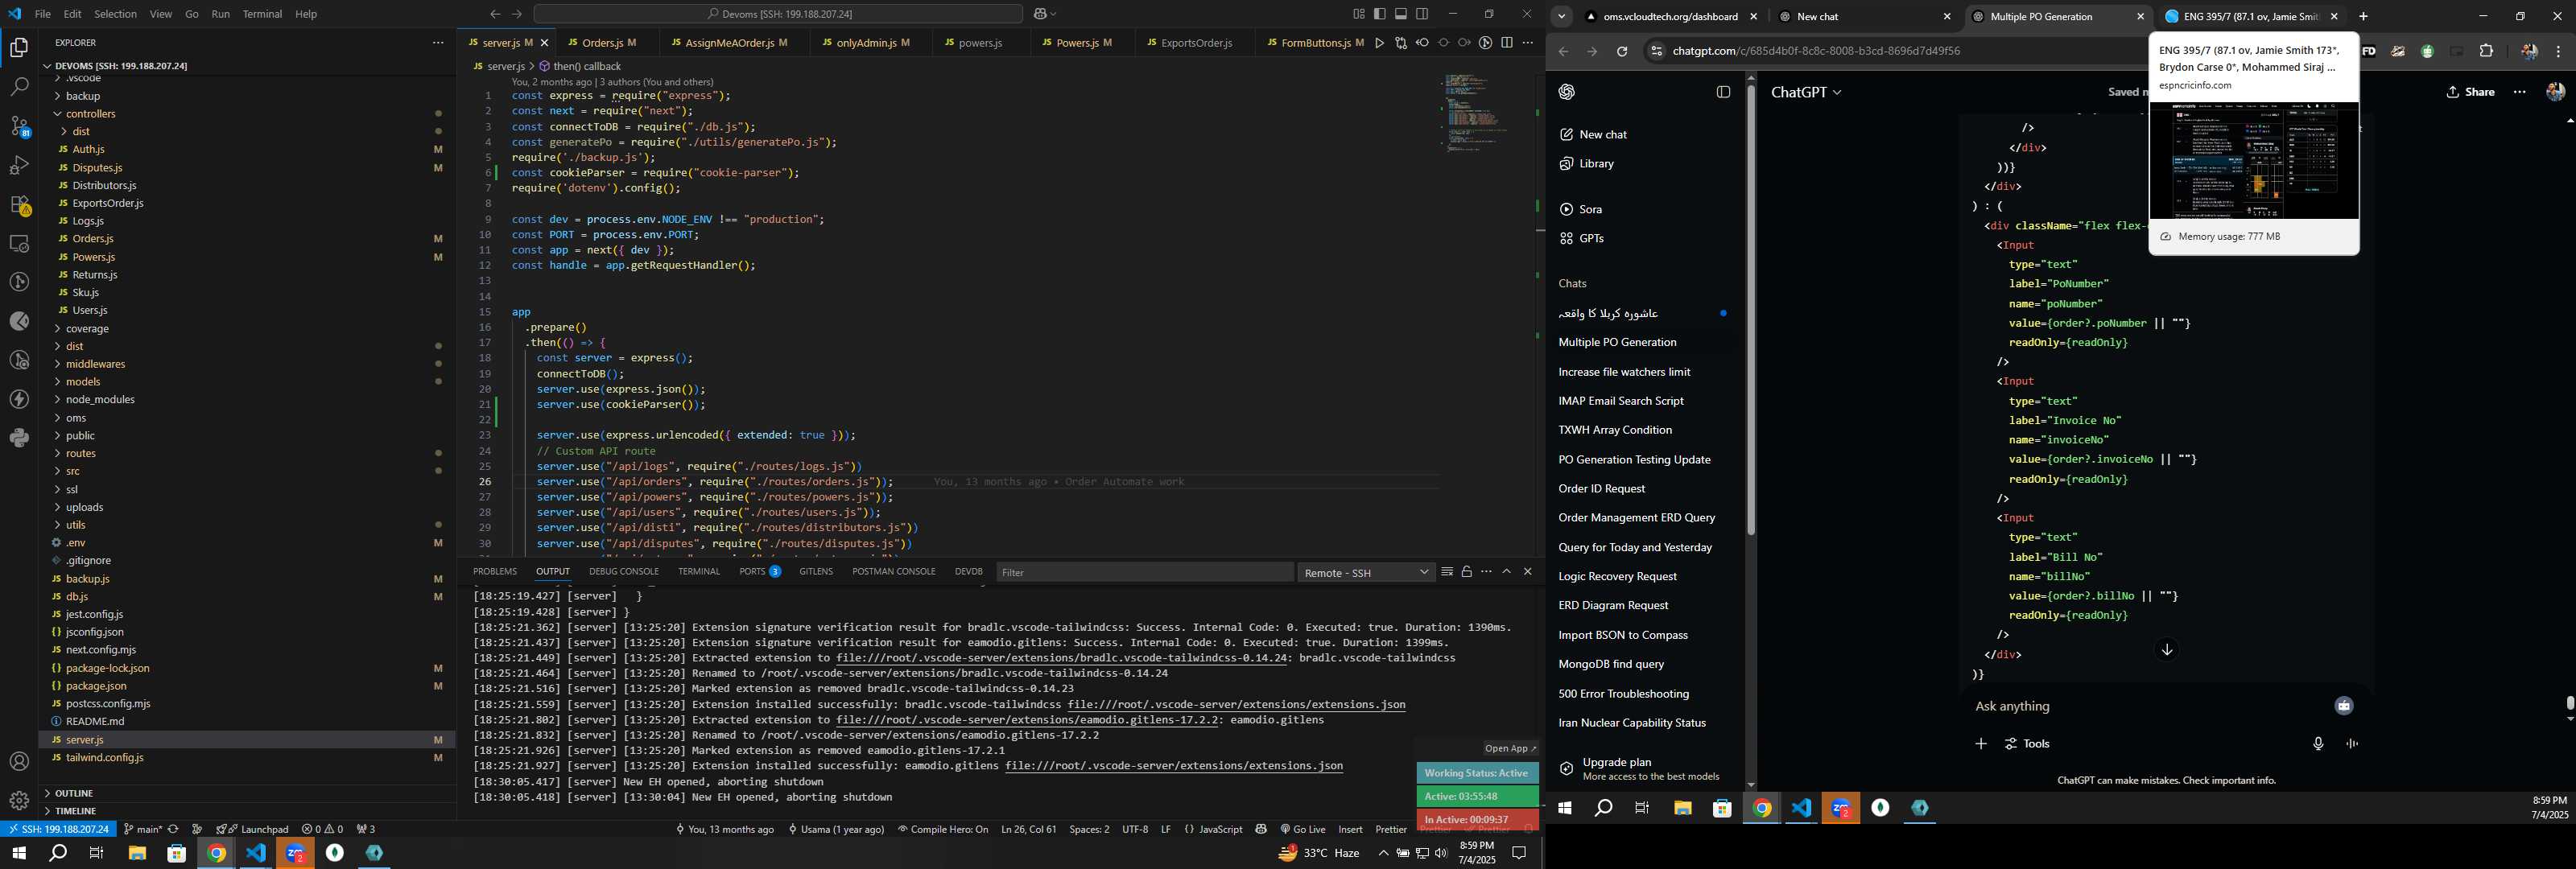This screenshot has width=2576, height=869.
Task: Open the Selection menu in VS Code
Action: click(x=115, y=14)
